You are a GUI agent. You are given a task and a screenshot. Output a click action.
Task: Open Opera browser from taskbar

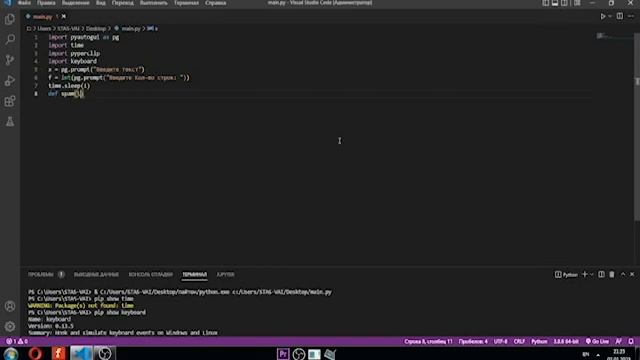coord(35,353)
